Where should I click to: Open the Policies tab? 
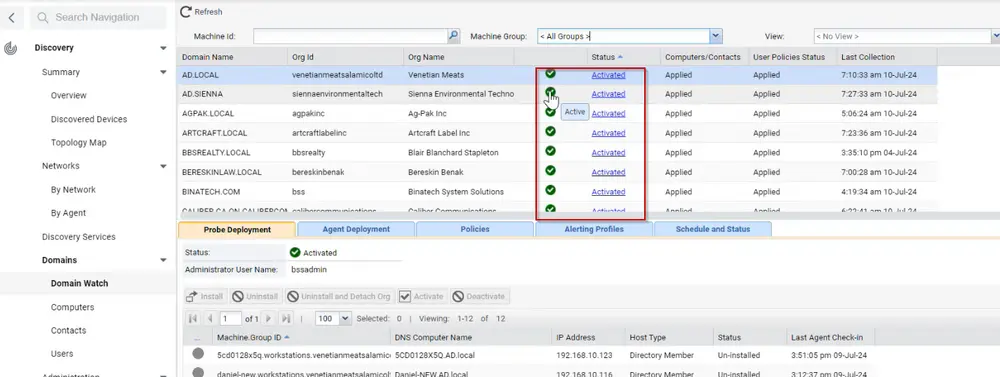coord(474,230)
